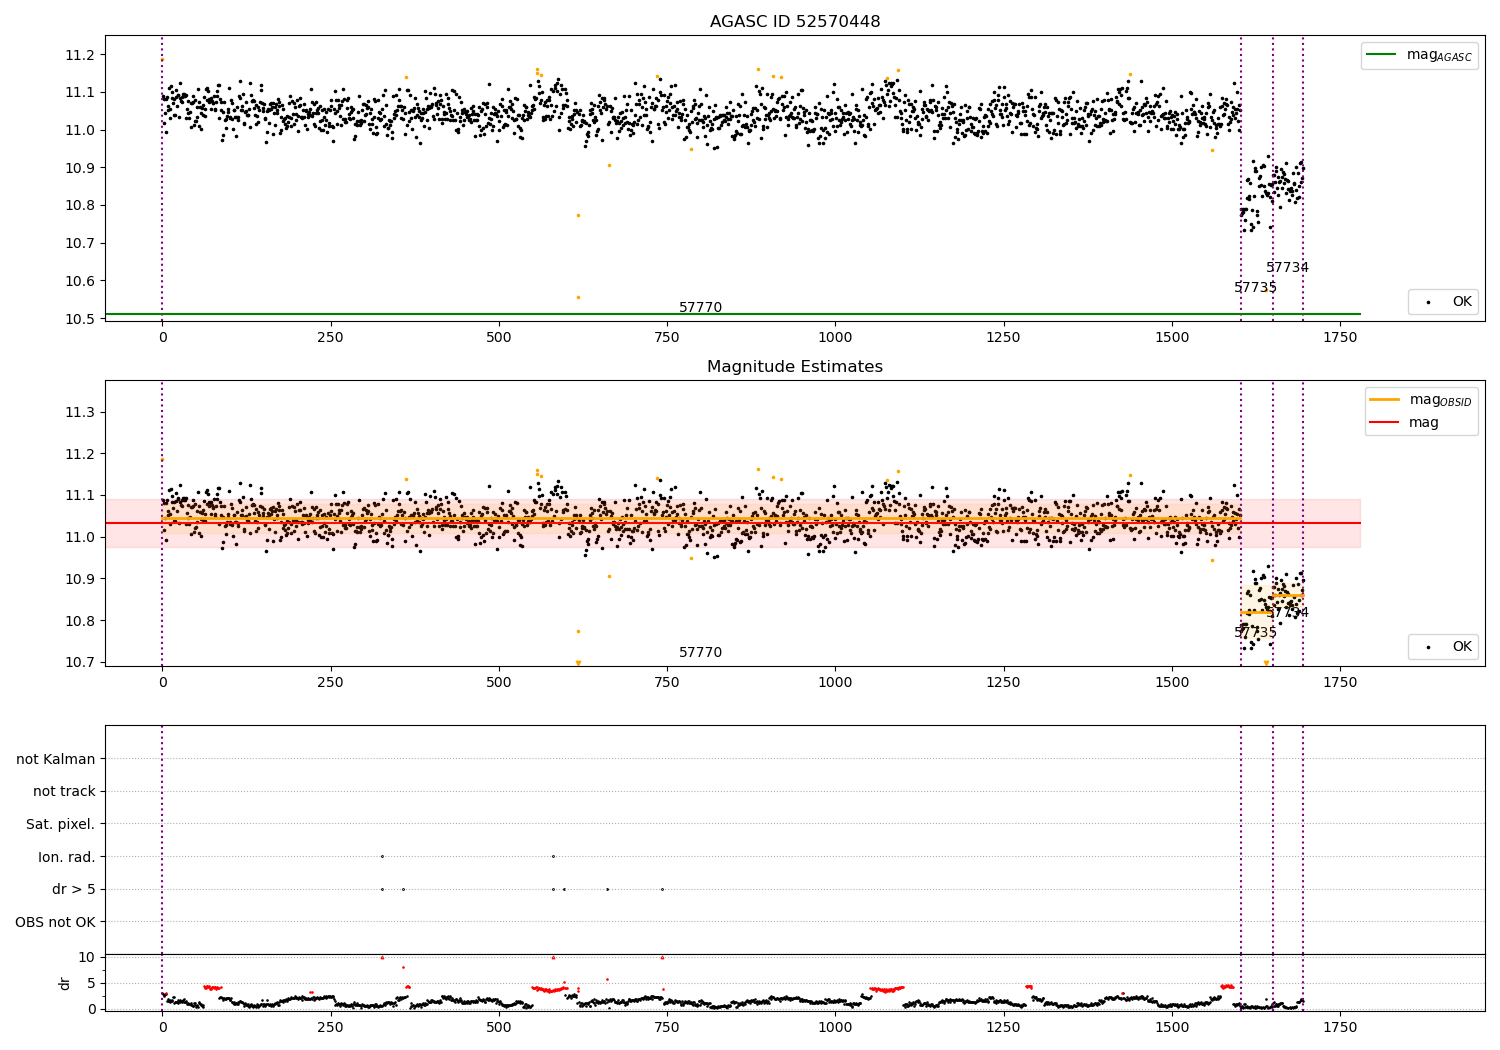The image size is (1500, 1050).
Task: Click the '1750' x-axis tick of bottom plot
Action: click(1340, 1027)
